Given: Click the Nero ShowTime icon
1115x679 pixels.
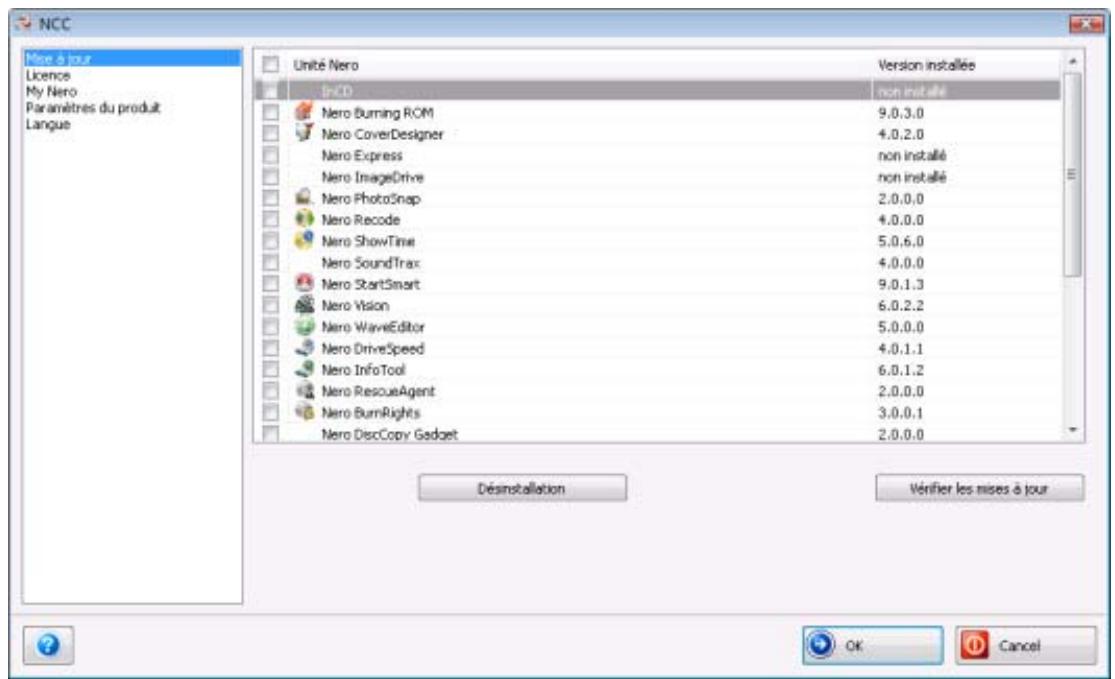Looking at the screenshot, I should pos(304,240).
